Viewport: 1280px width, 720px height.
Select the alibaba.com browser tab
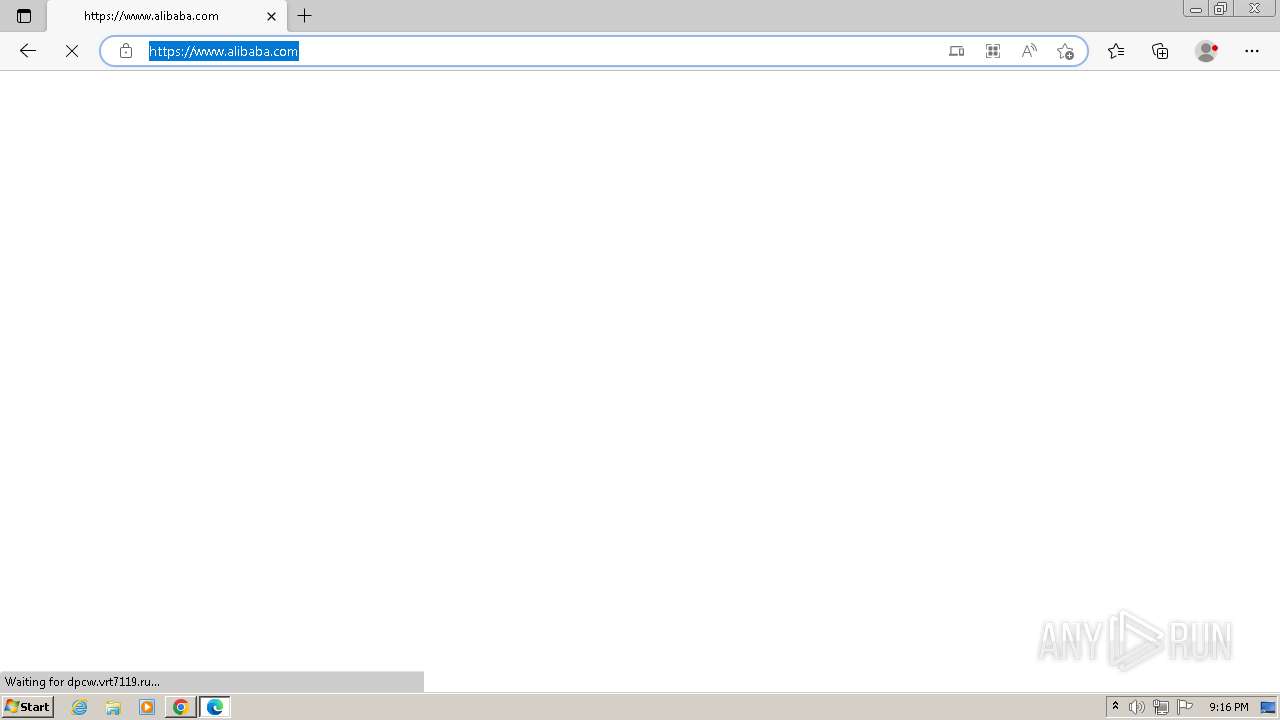tap(166, 16)
